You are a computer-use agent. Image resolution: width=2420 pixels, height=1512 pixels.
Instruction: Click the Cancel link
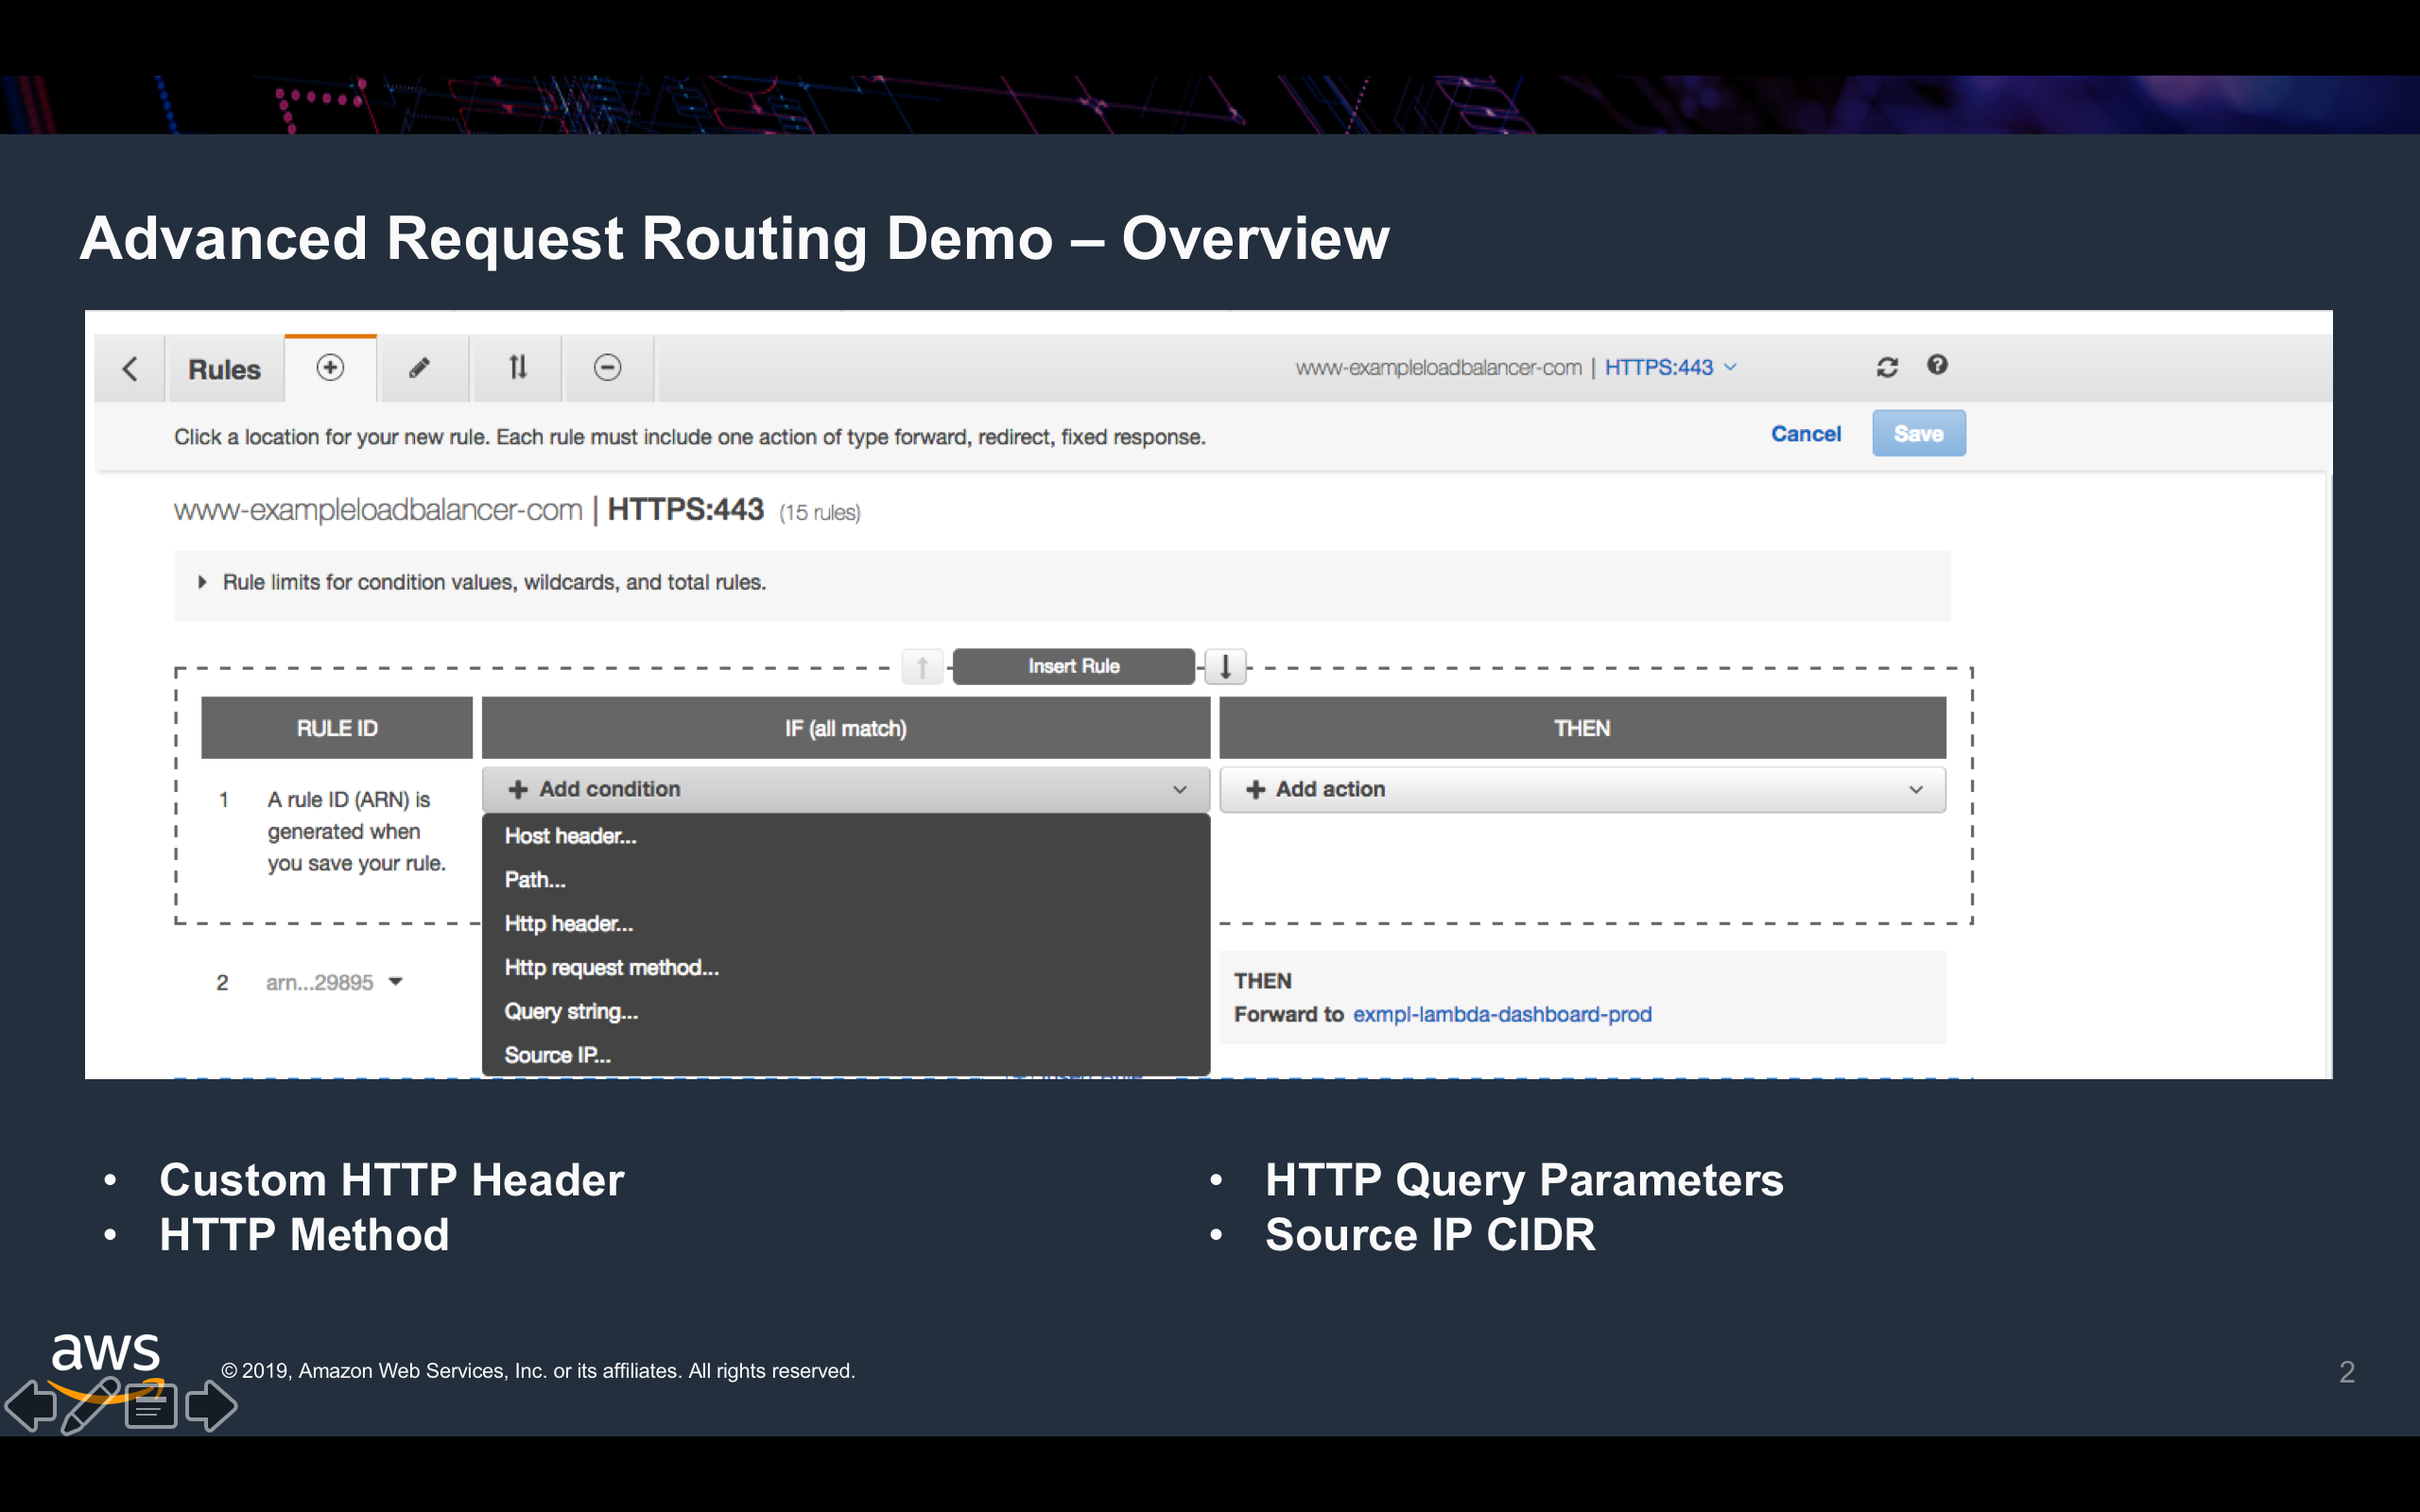pos(1805,434)
